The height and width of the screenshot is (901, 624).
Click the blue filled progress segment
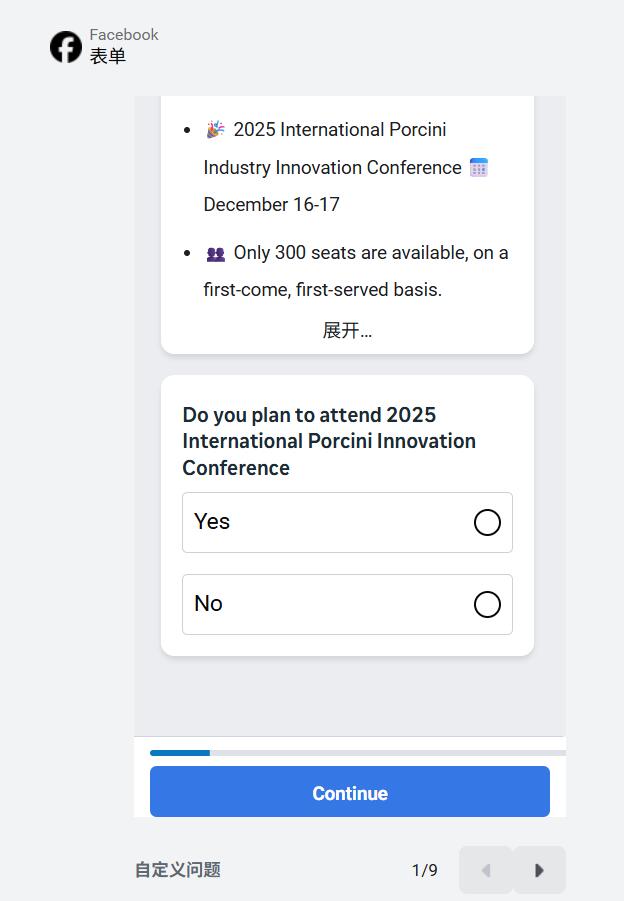pos(180,753)
